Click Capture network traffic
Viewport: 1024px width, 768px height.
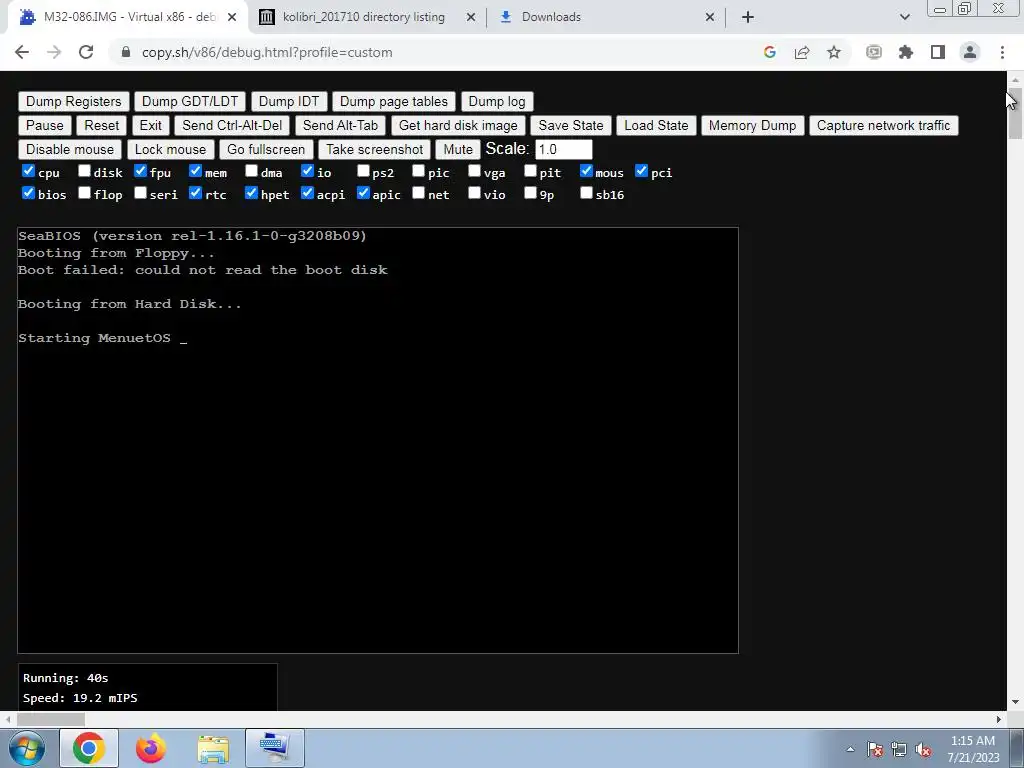[884, 125]
